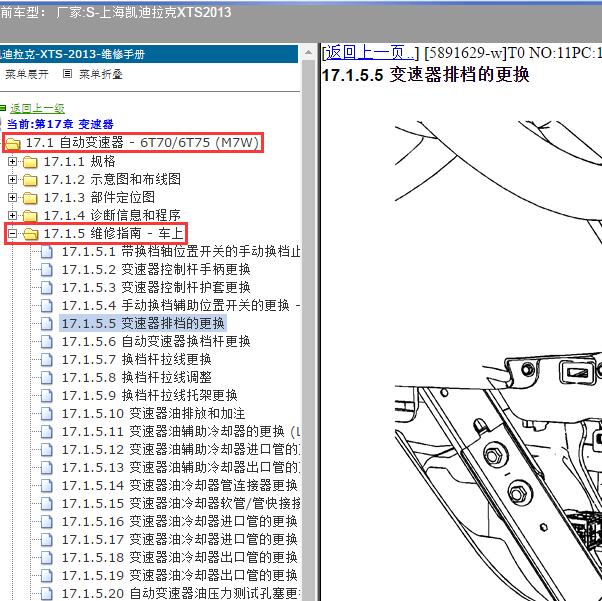Screen dimensions: 602x601
Task: Open 17.1.5.3 变速器控制杆护套更换
Action: (x=156, y=287)
